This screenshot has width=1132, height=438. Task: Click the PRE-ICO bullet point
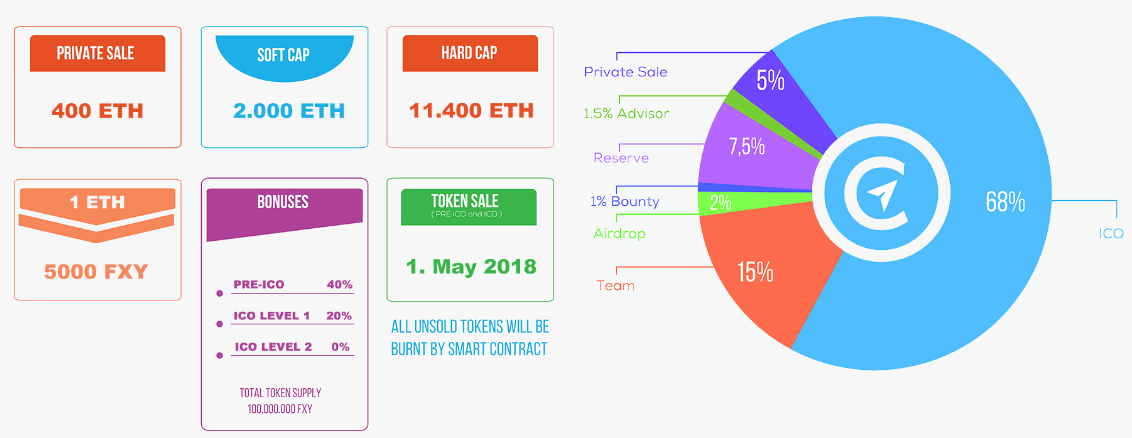pos(219,293)
